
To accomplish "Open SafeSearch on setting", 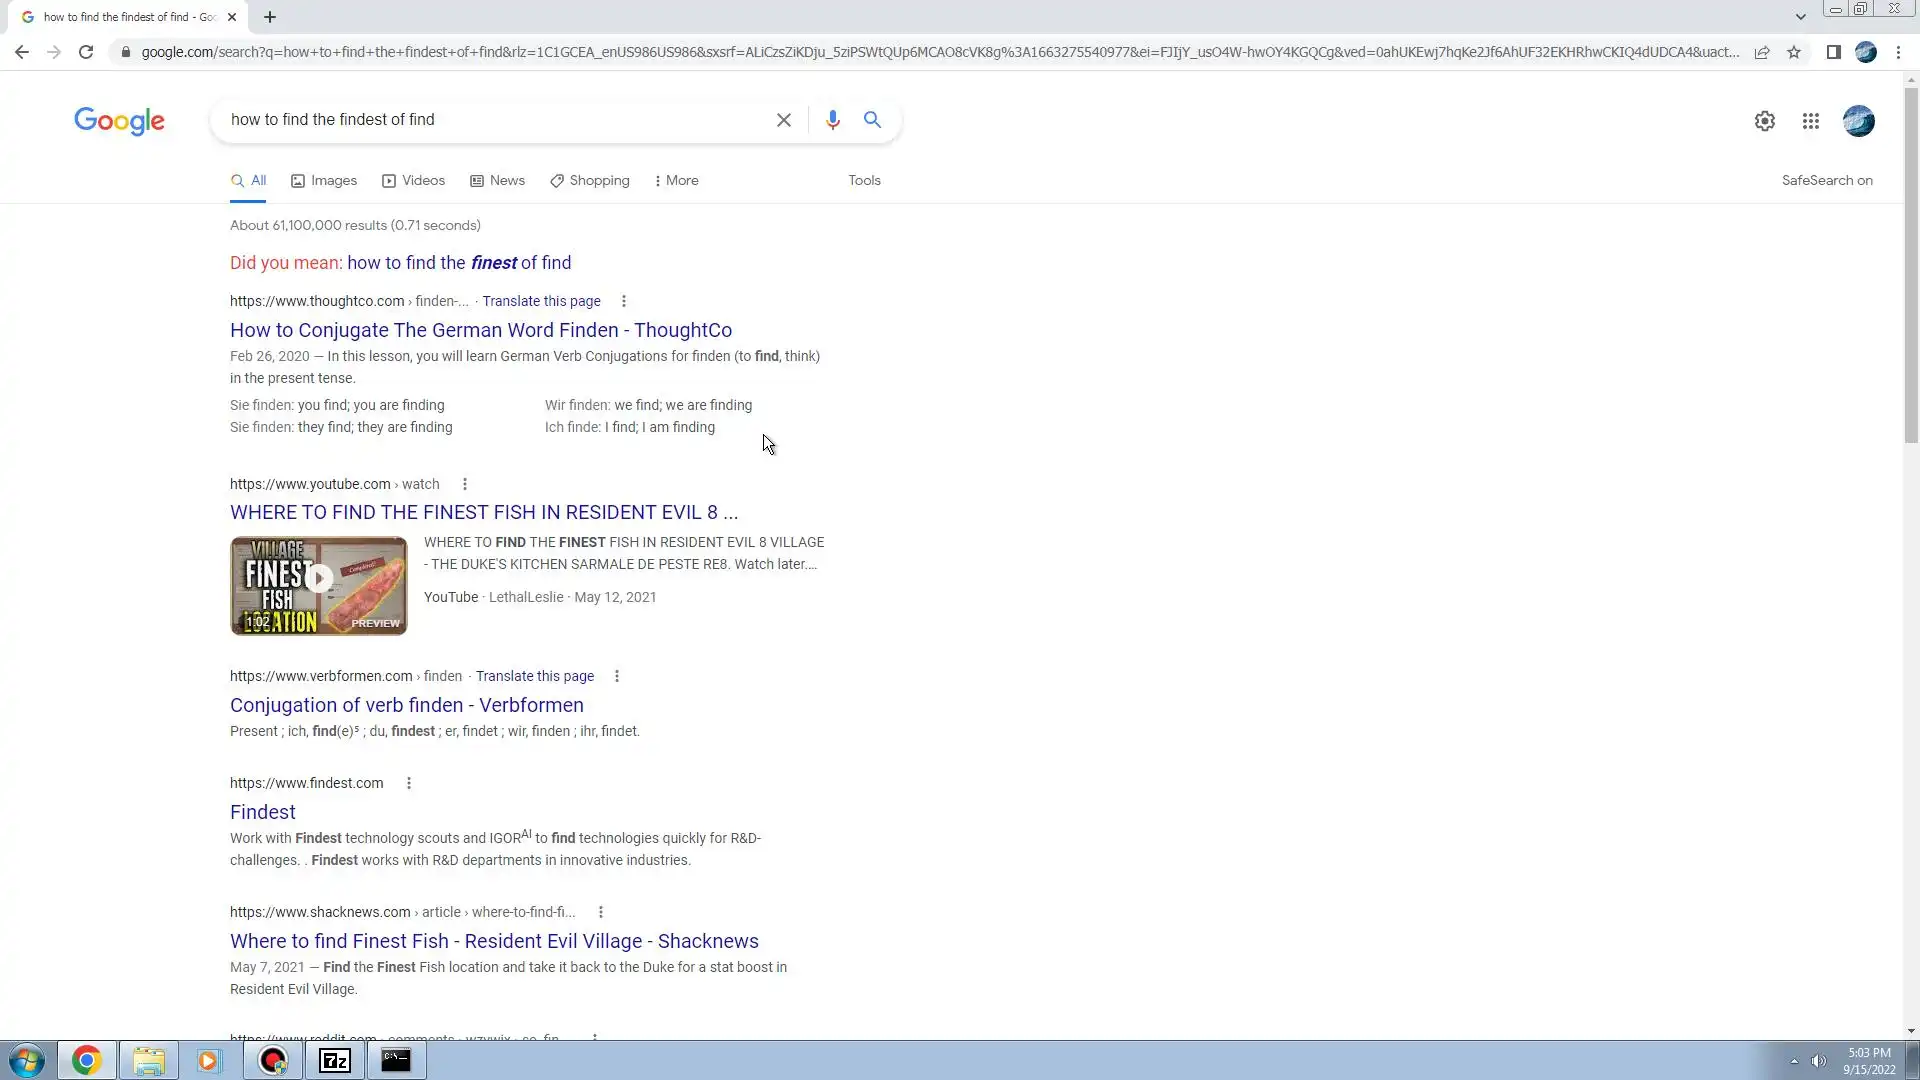I will [1826, 180].
